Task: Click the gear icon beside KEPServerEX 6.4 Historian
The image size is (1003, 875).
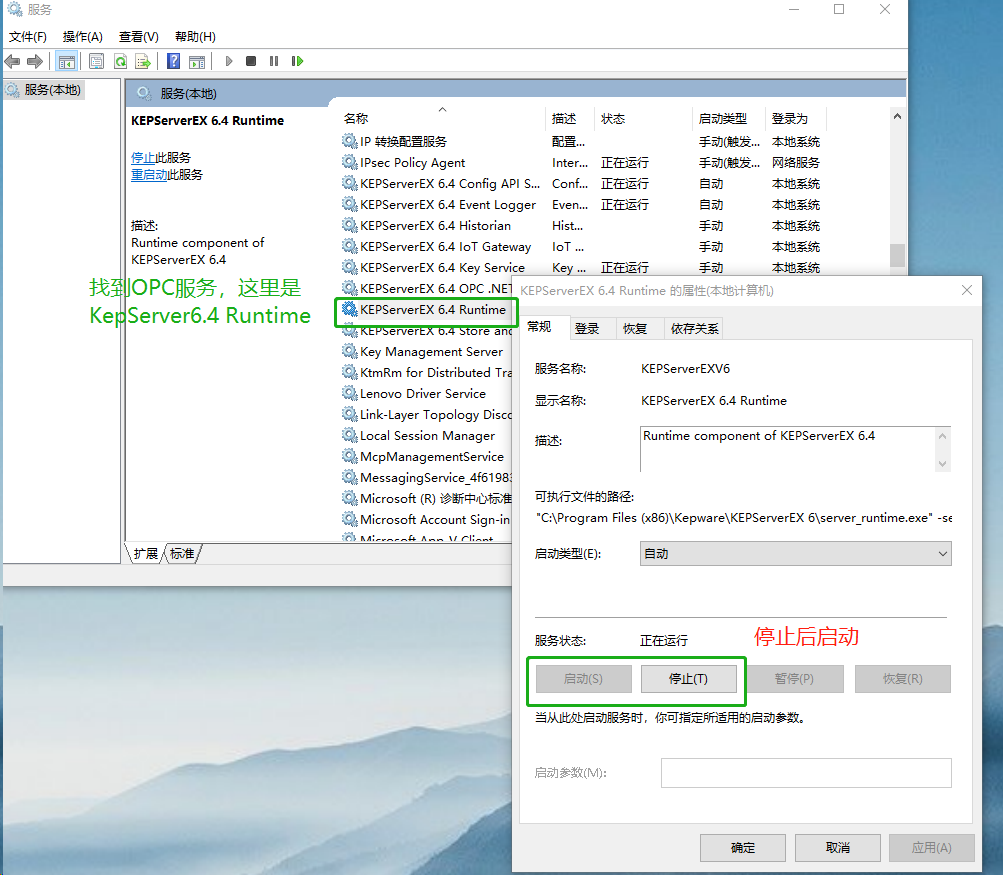Action: (349, 225)
